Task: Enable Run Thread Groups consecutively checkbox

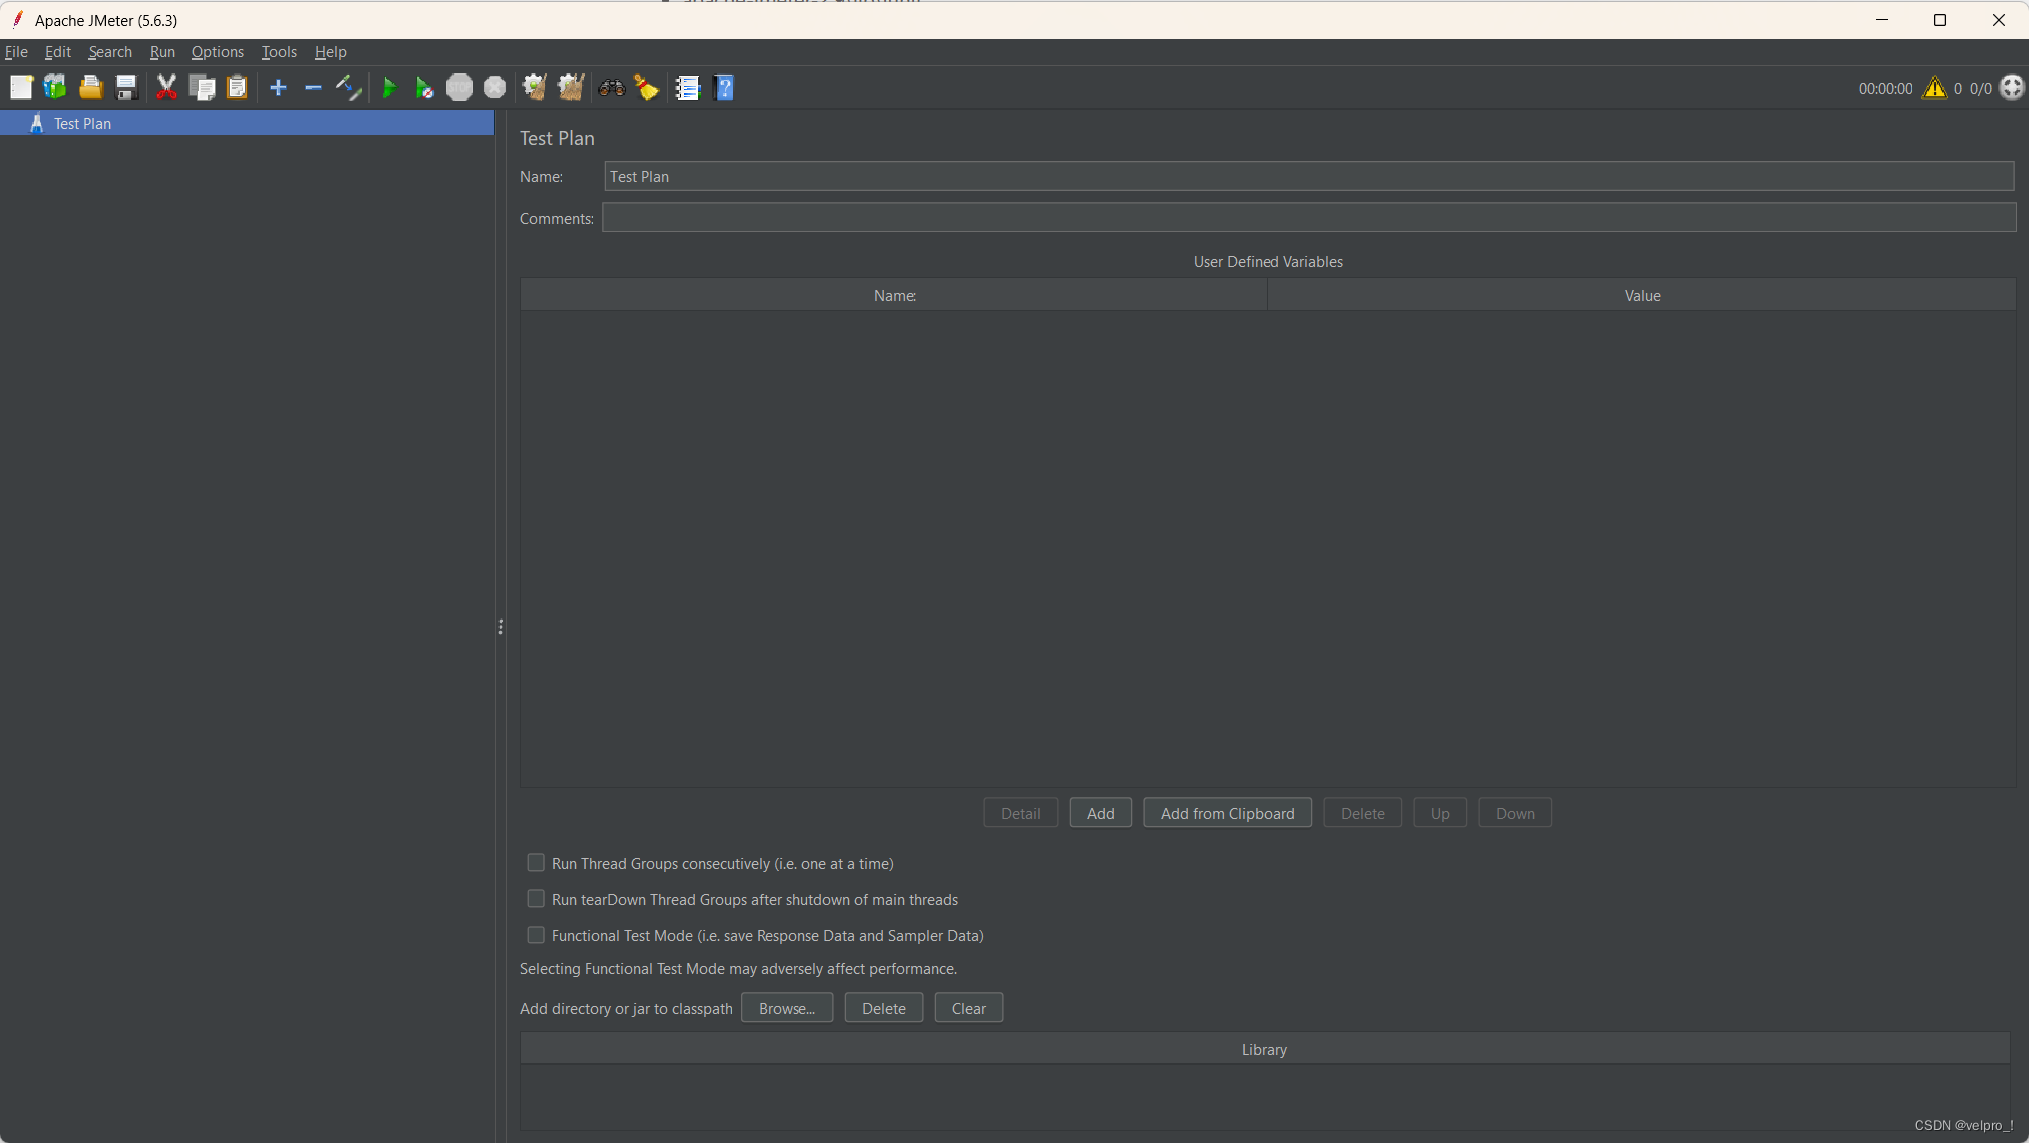Action: tap(536, 863)
